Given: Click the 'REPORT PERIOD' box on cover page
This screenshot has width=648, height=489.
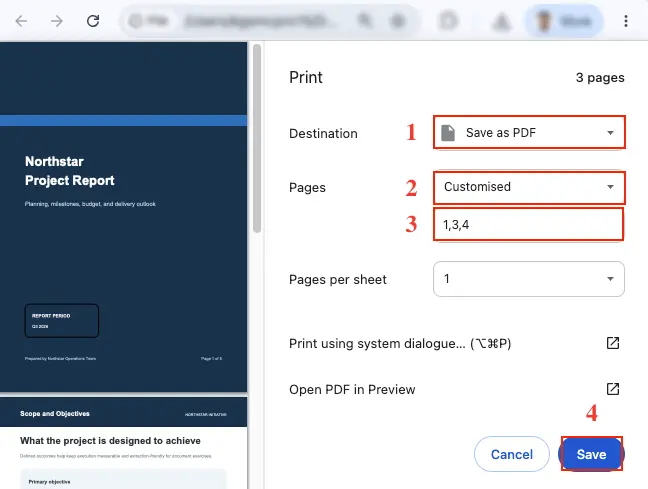Looking at the screenshot, I should 62,321.
